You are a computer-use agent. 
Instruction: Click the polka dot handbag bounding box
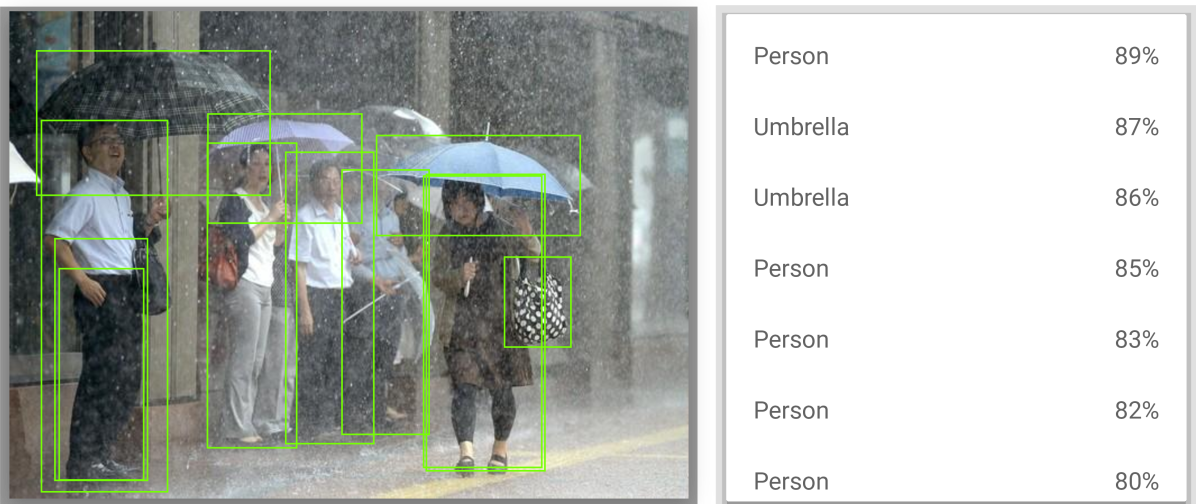click(x=538, y=302)
